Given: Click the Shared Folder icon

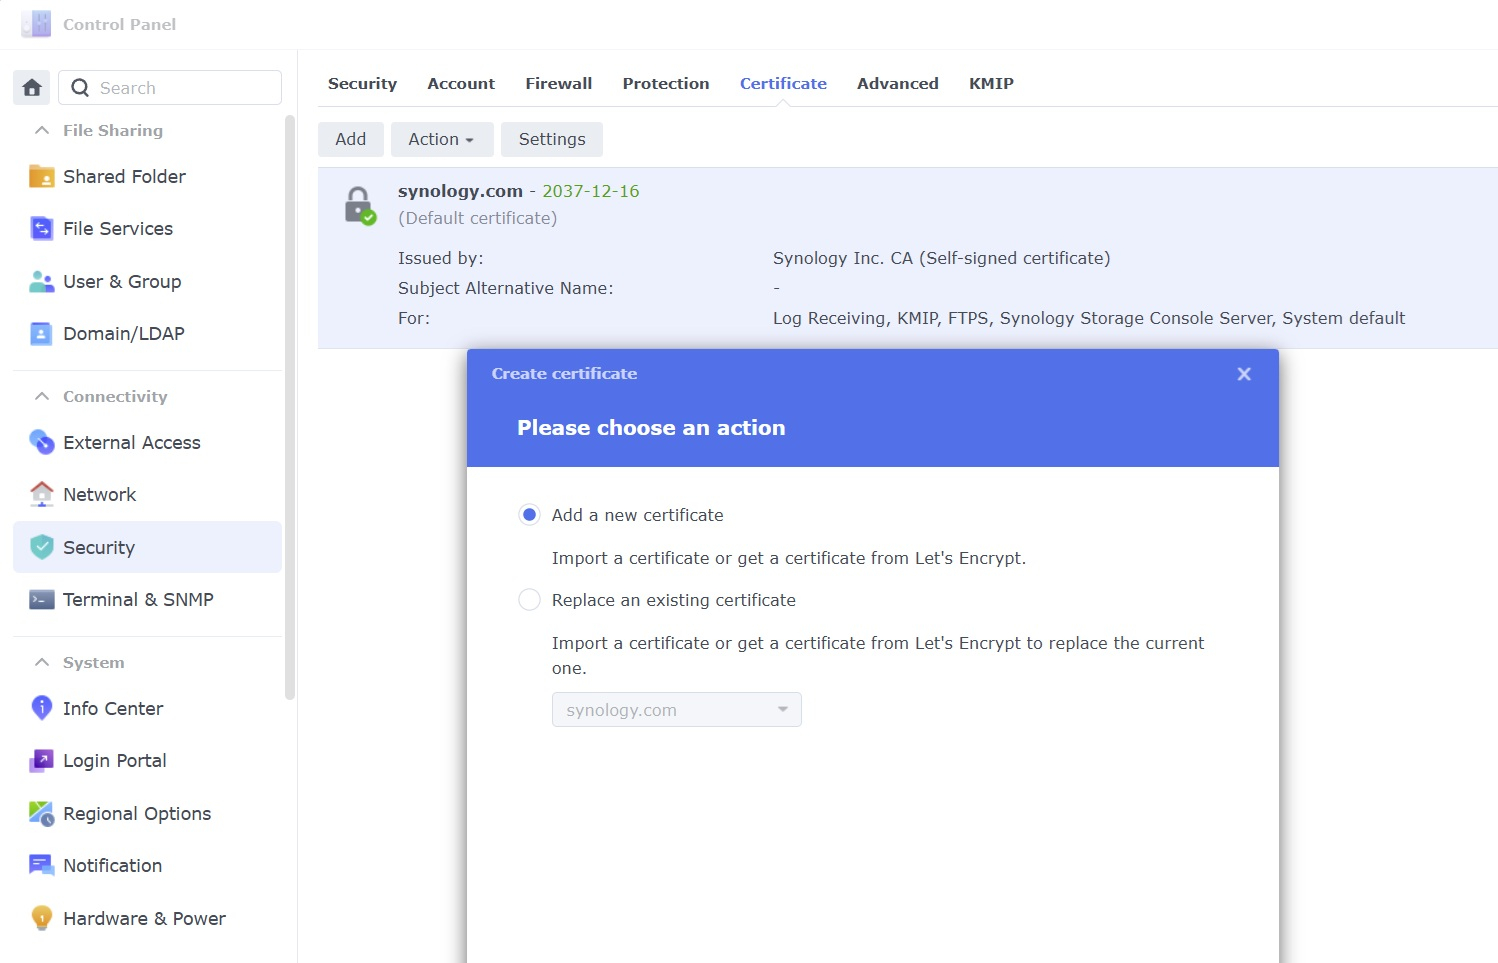Looking at the screenshot, I should pyautogui.click(x=42, y=176).
